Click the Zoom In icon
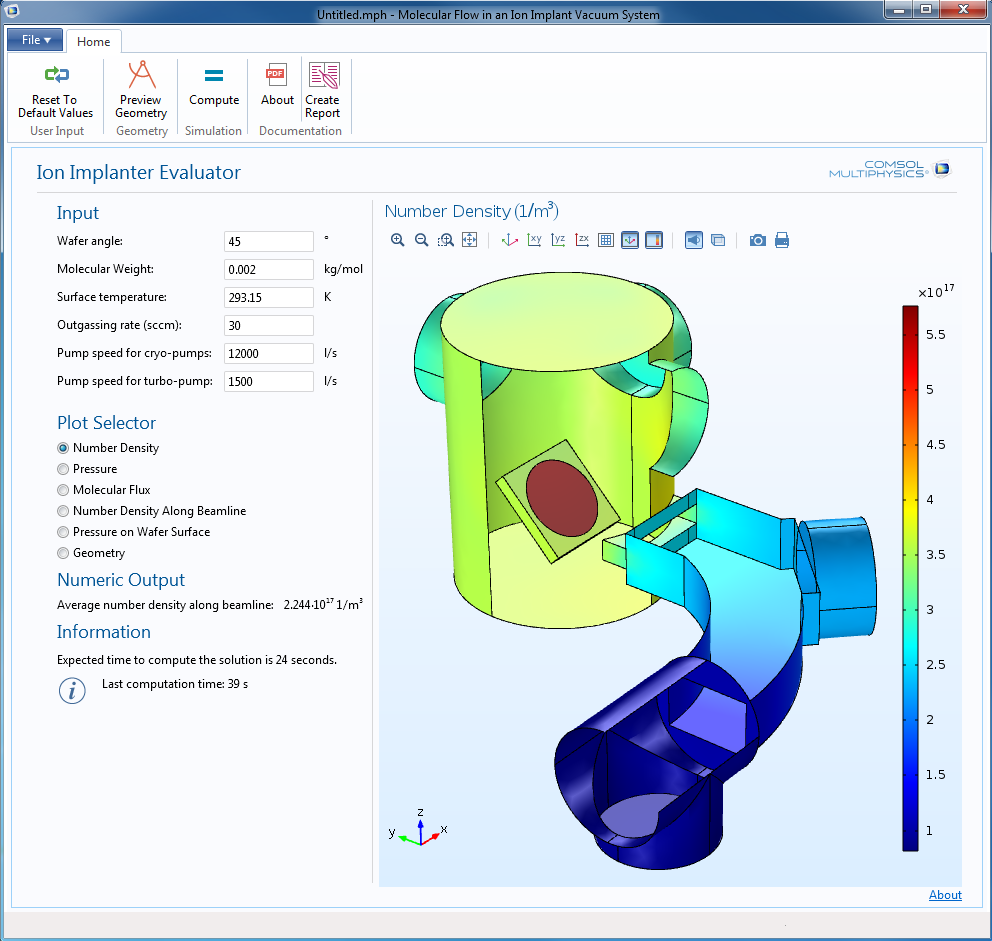This screenshot has width=992, height=941. [x=398, y=240]
